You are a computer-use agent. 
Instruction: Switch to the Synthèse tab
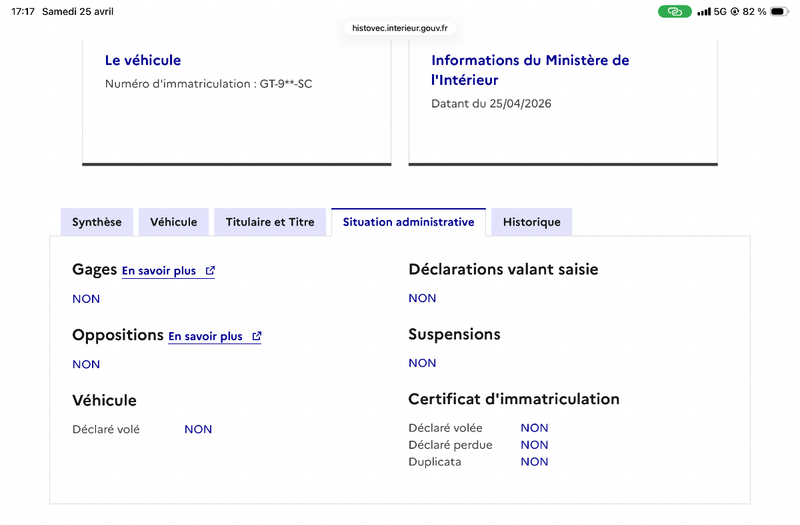97,222
